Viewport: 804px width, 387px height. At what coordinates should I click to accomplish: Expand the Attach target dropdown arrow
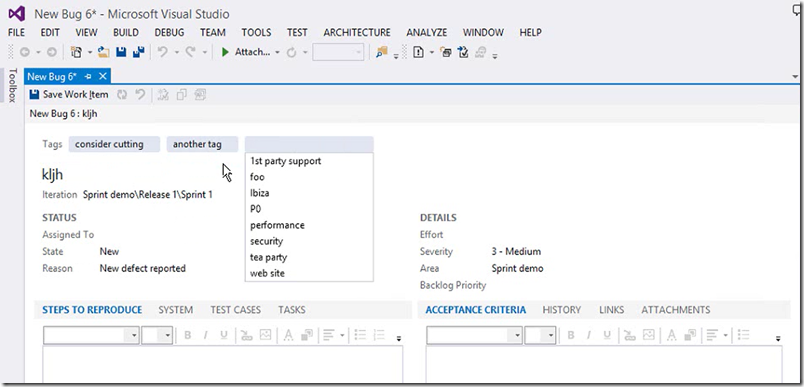click(277, 52)
